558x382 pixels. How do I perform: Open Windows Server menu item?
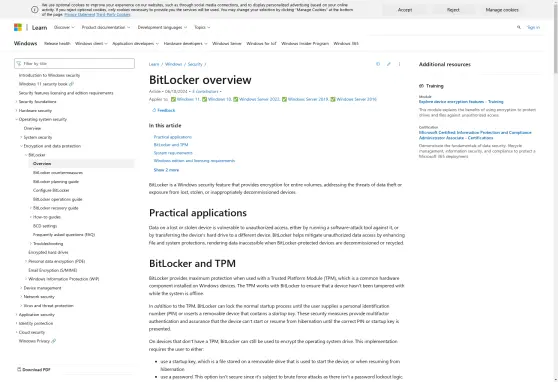(x=227, y=43)
